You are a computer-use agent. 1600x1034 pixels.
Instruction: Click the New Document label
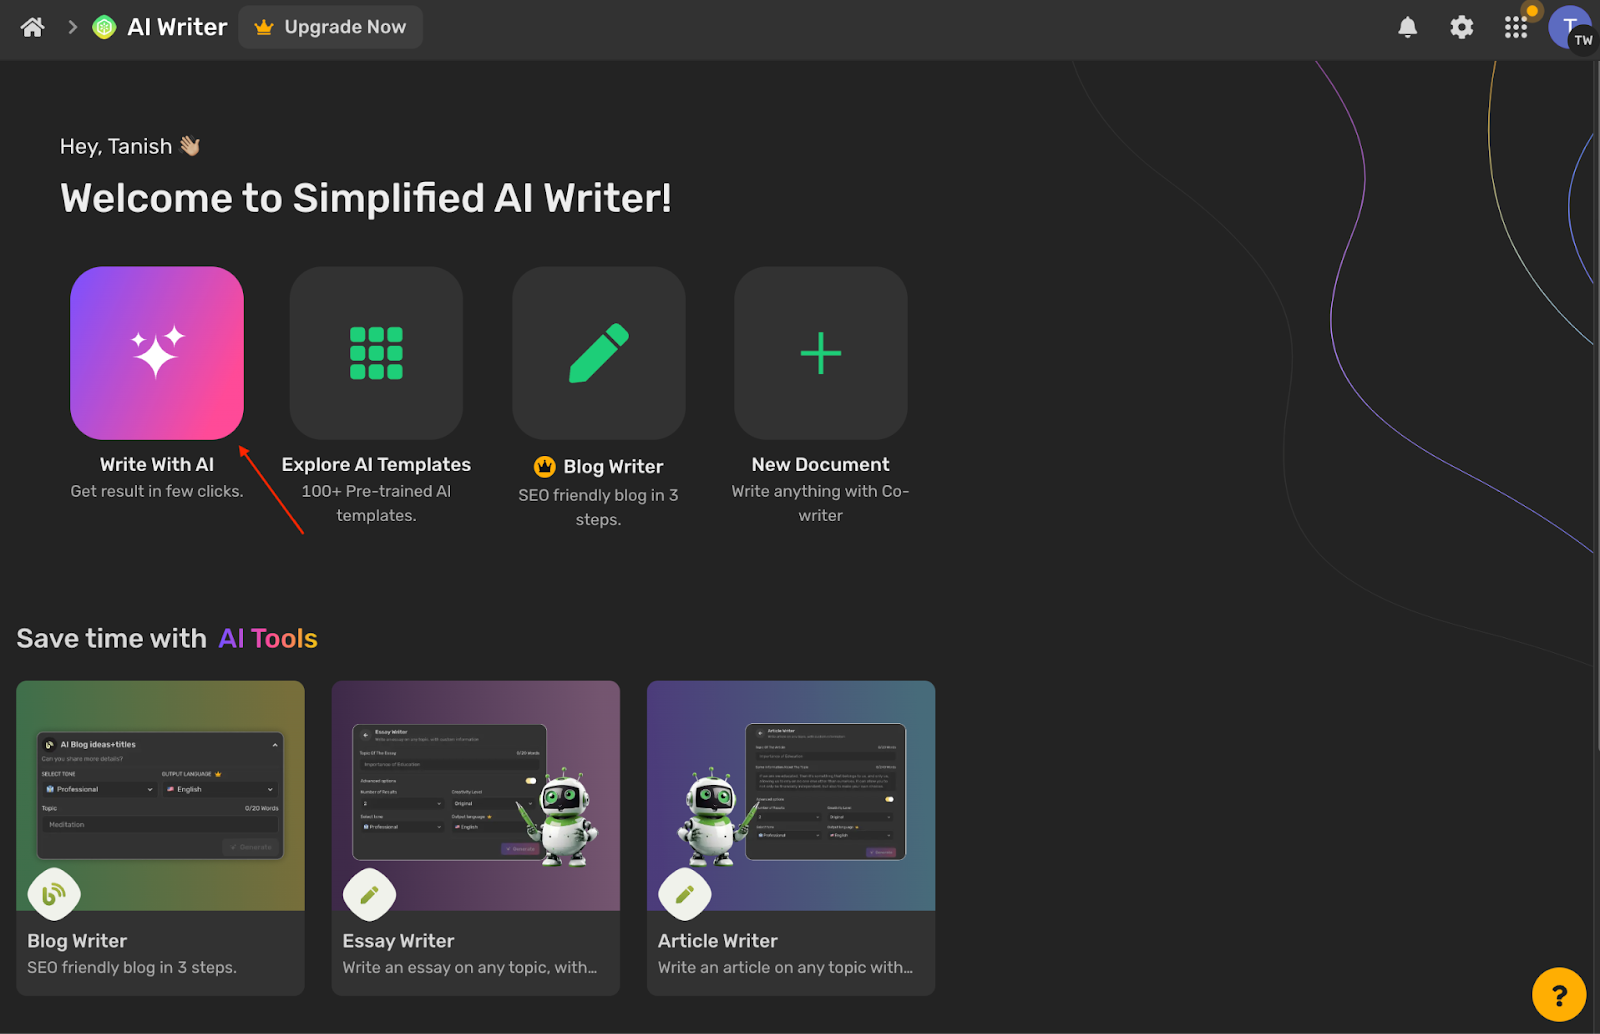pyautogui.click(x=821, y=464)
